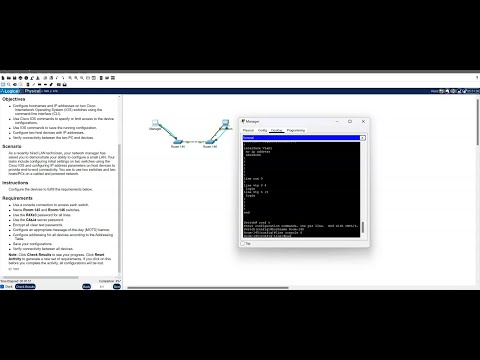Switch to Physical workspace view

pyautogui.click(x=32, y=91)
